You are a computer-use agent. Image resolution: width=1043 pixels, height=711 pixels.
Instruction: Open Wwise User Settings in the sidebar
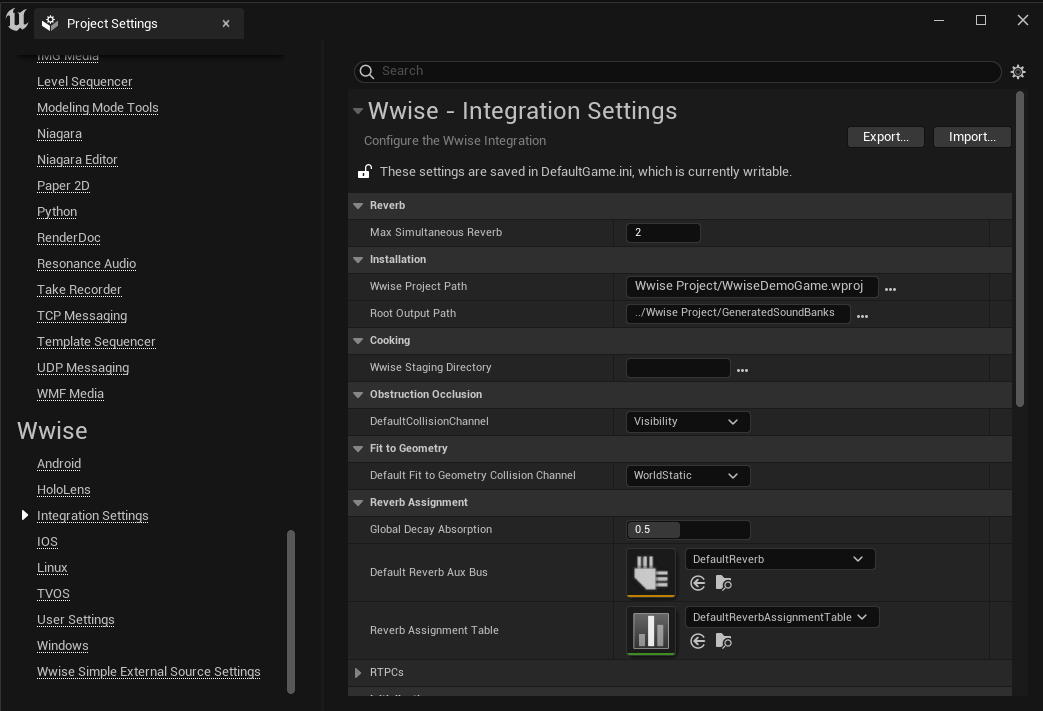tap(76, 620)
